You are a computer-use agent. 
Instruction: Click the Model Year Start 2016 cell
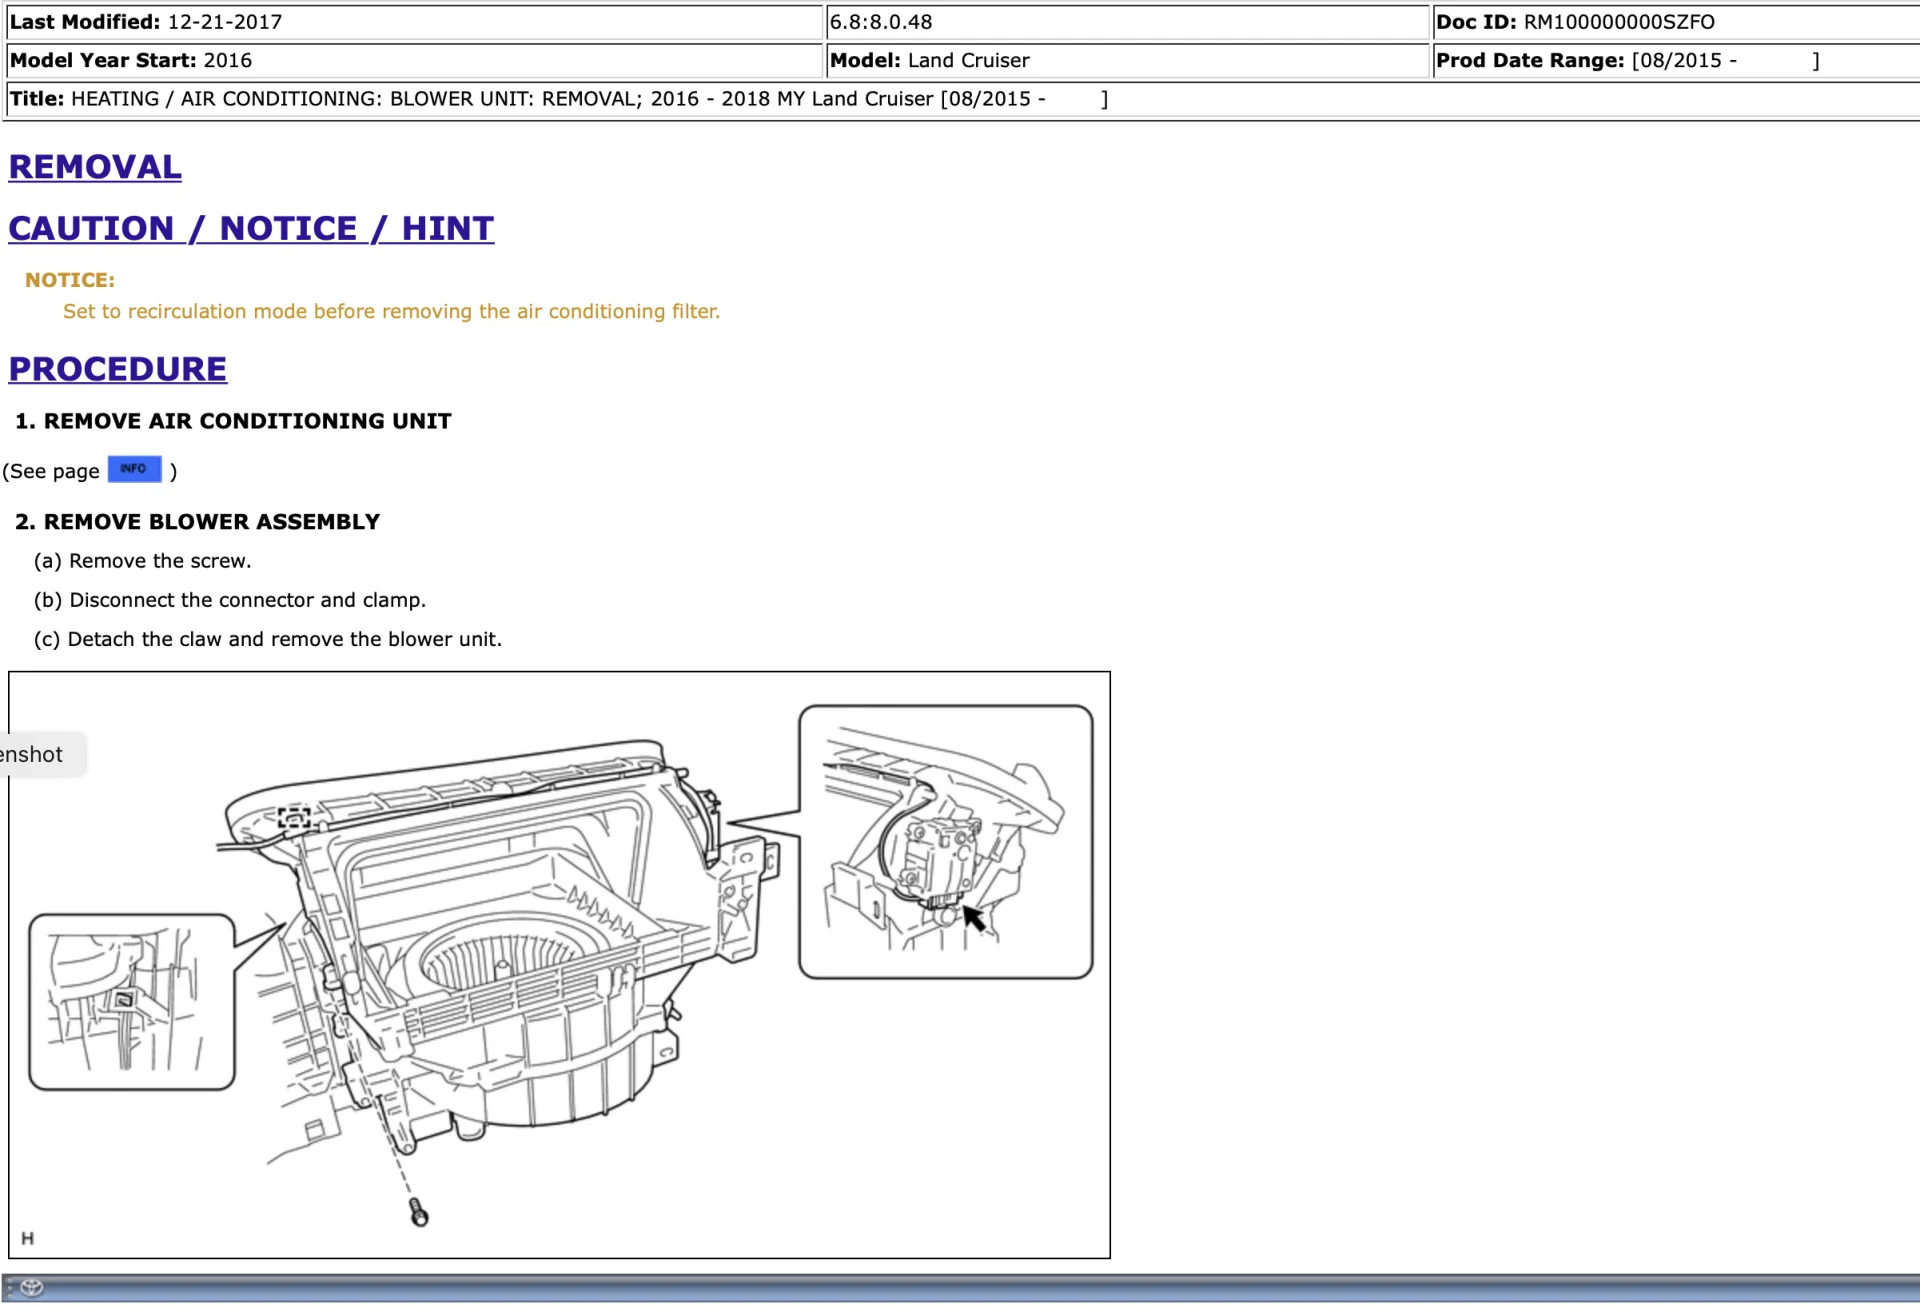414,60
